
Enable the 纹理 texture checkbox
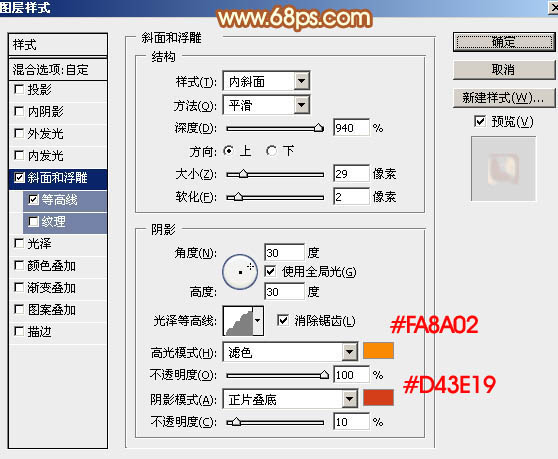(33, 222)
